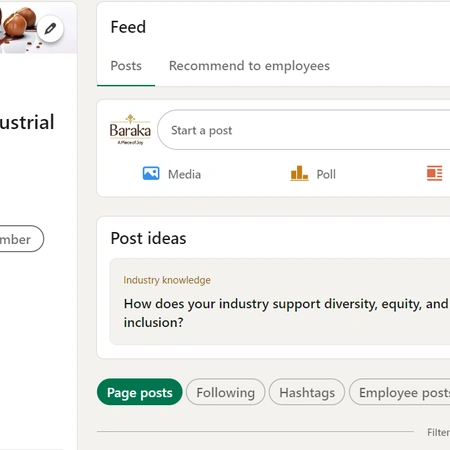The height and width of the screenshot is (450, 450).
Task: Click the Post ideas heading
Action: coord(148,238)
